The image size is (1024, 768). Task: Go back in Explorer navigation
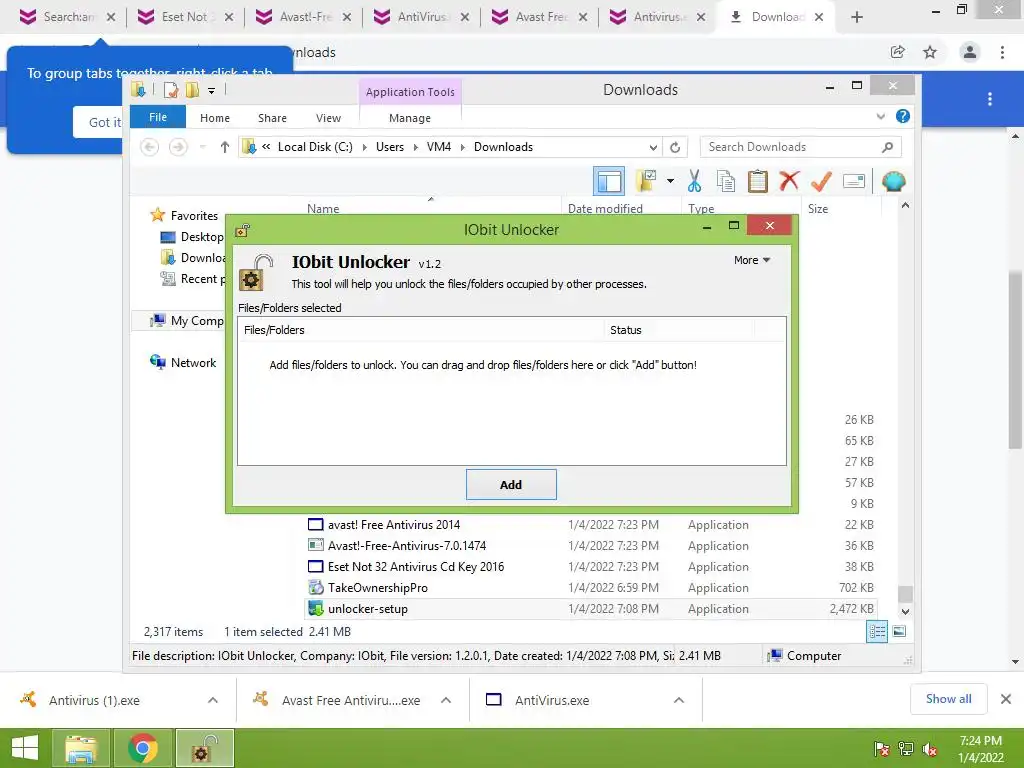point(150,147)
